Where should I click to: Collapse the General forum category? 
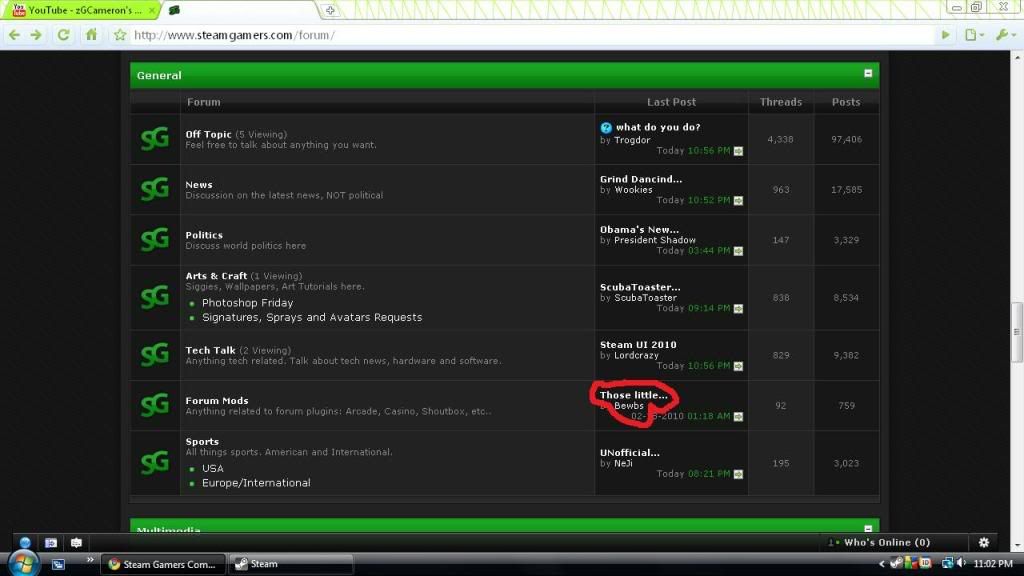[x=868, y=74]
